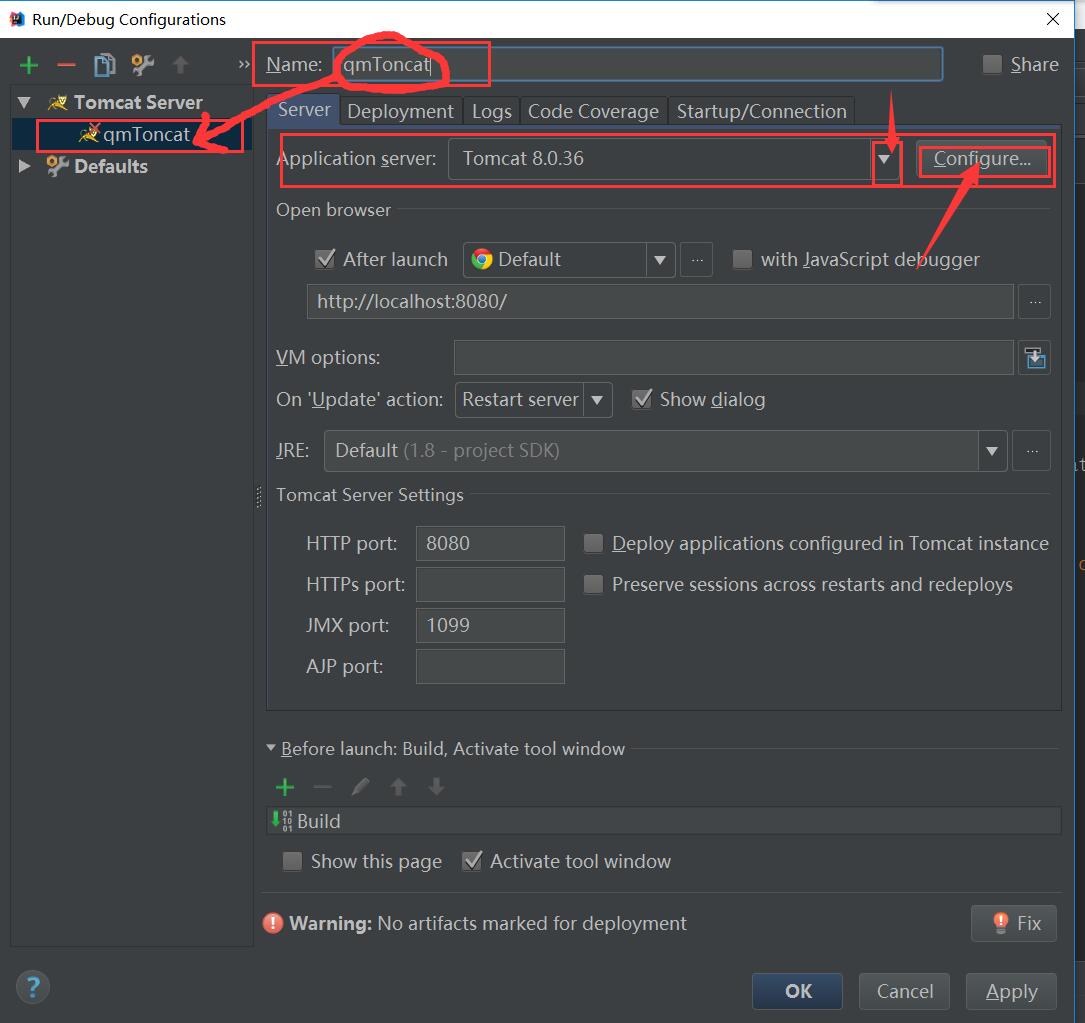Remove configuration with red minus icon
This screenshot has width=1085, height=1023.
pyautogui.click(x=66, y=65)
